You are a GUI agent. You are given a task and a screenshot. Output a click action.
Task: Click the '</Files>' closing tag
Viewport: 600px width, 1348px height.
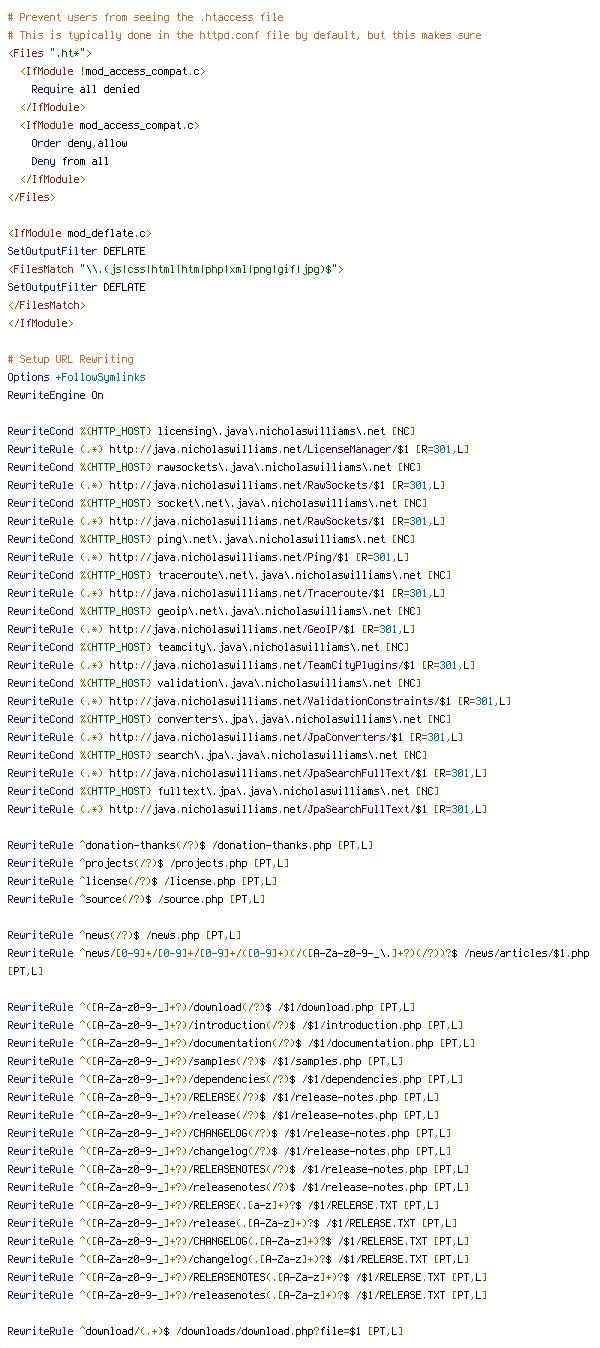pyautogui.click(x=31, y=197)
